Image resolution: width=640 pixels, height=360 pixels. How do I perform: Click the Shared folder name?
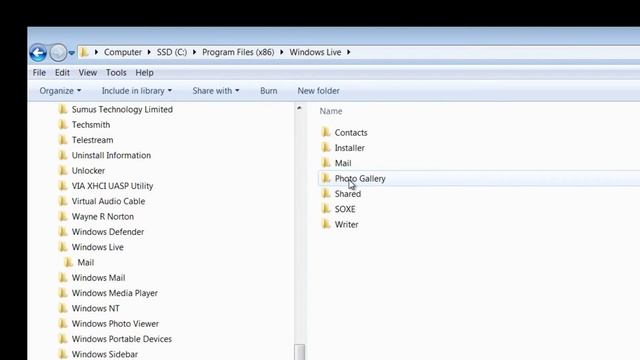click(x=348, y=194)
